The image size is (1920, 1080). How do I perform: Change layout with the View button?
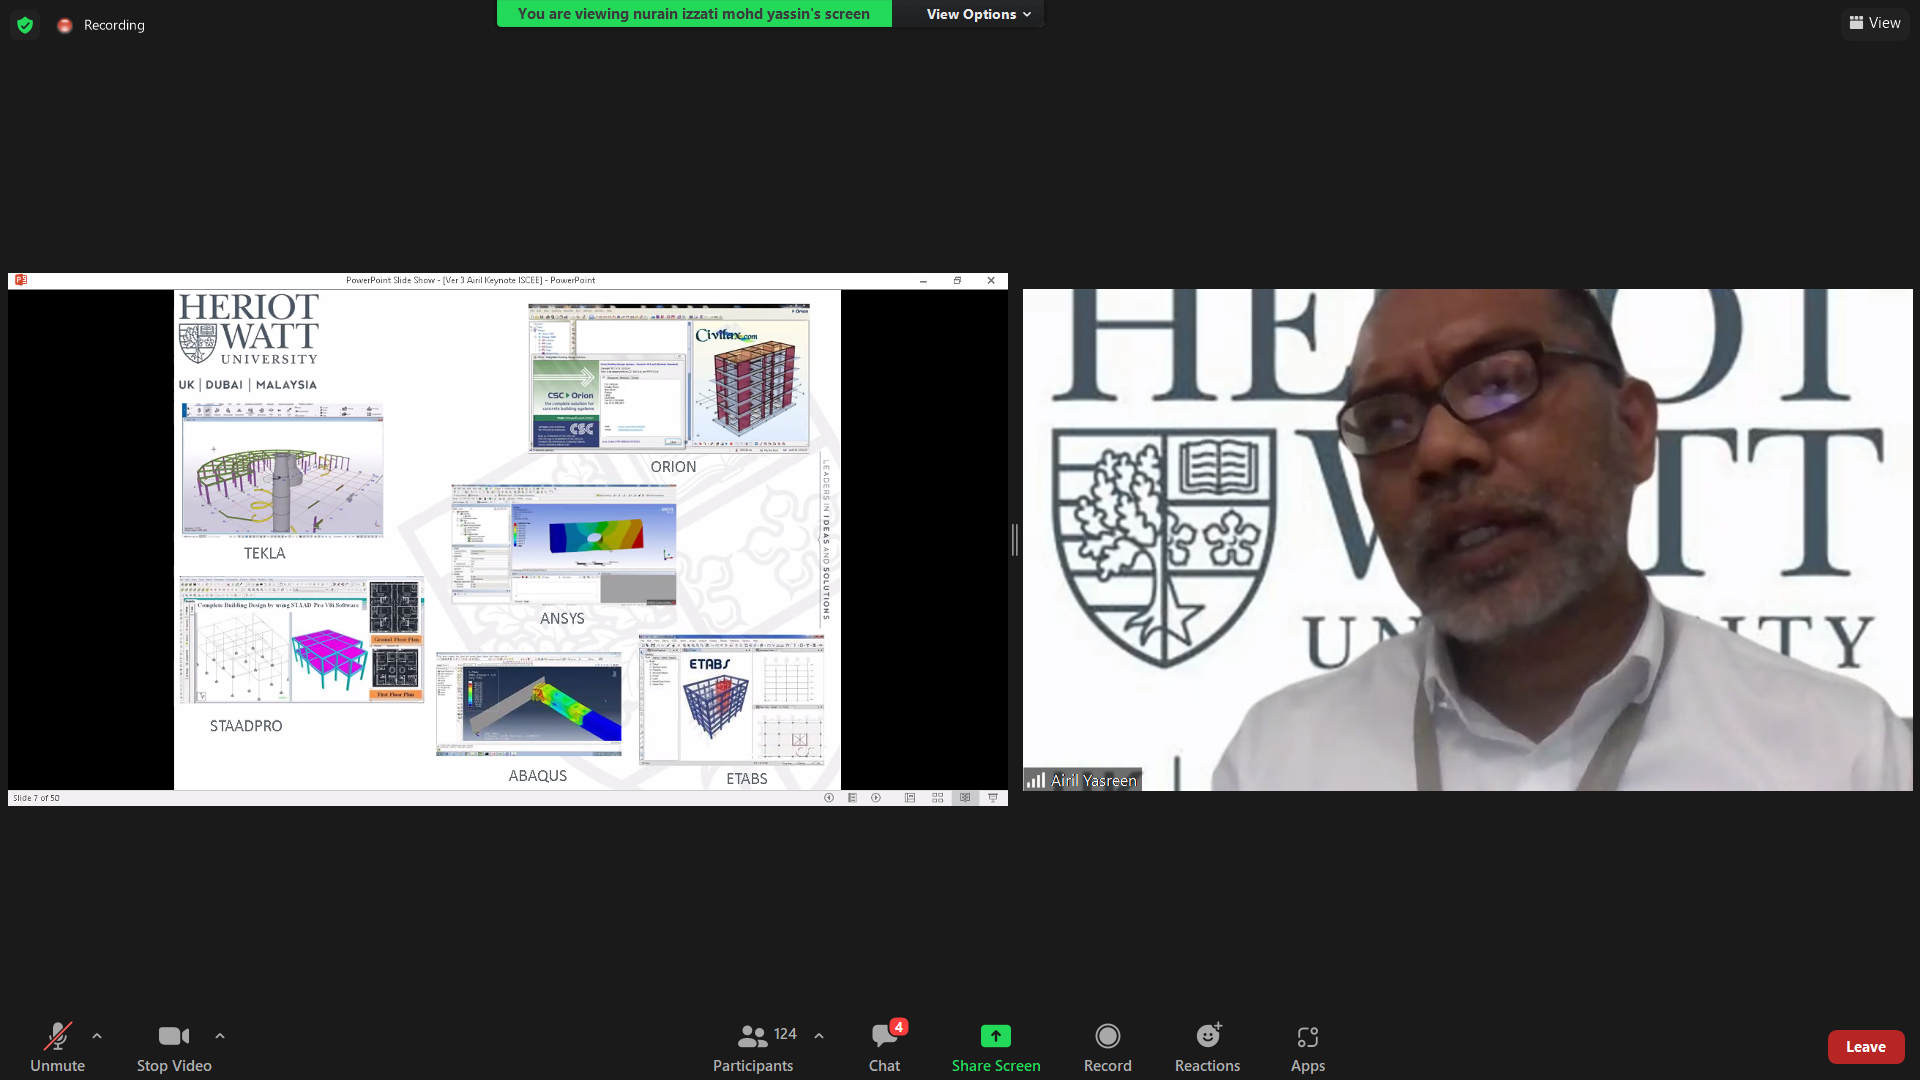click(1875, 23)
